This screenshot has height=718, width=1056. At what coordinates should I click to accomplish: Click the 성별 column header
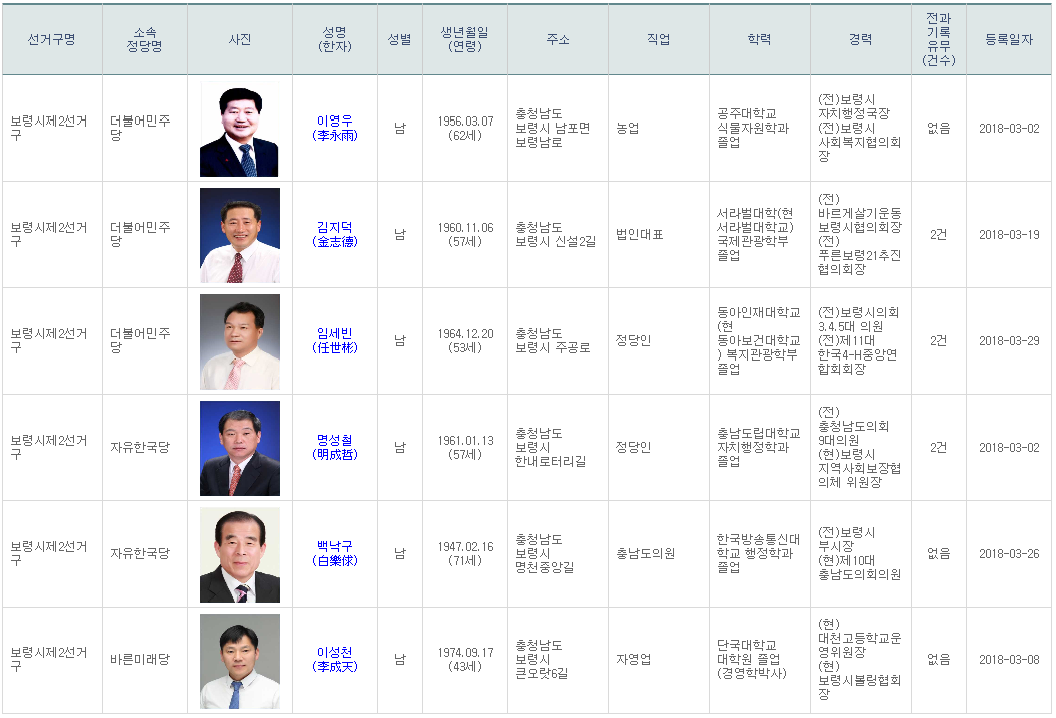[x=399, y=39]
